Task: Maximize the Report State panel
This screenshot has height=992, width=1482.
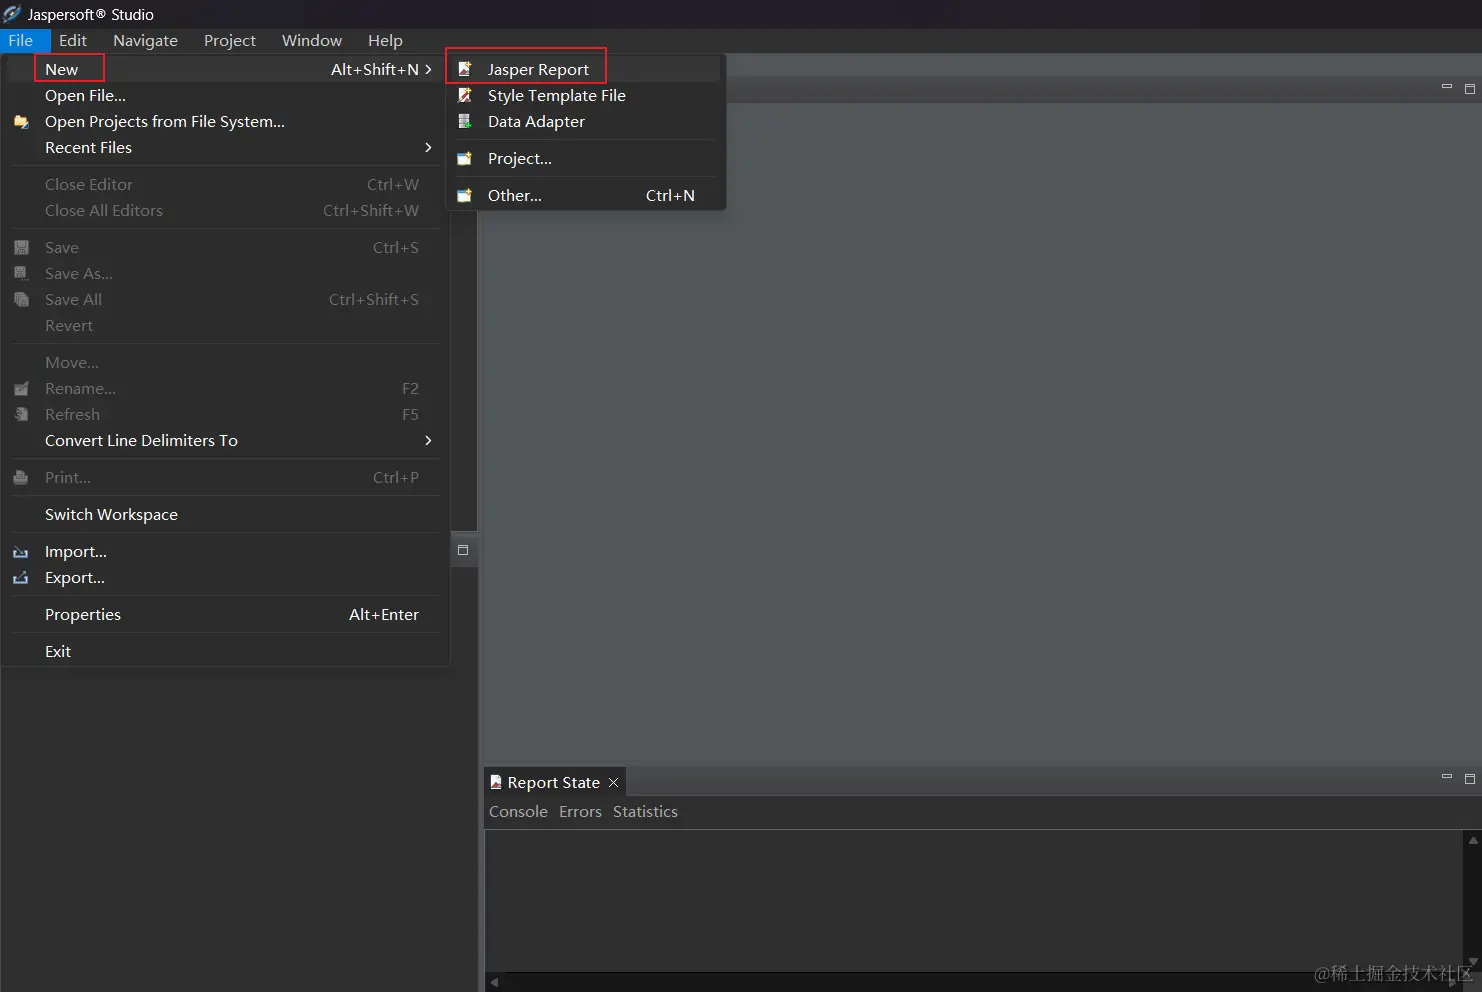Action: point(1470,778)
